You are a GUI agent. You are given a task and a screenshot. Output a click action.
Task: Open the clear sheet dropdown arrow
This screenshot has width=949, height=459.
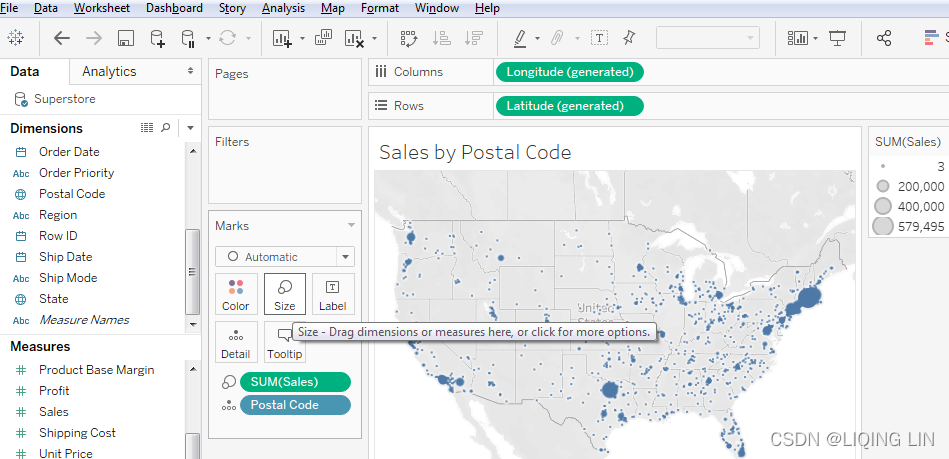point(375,39)
